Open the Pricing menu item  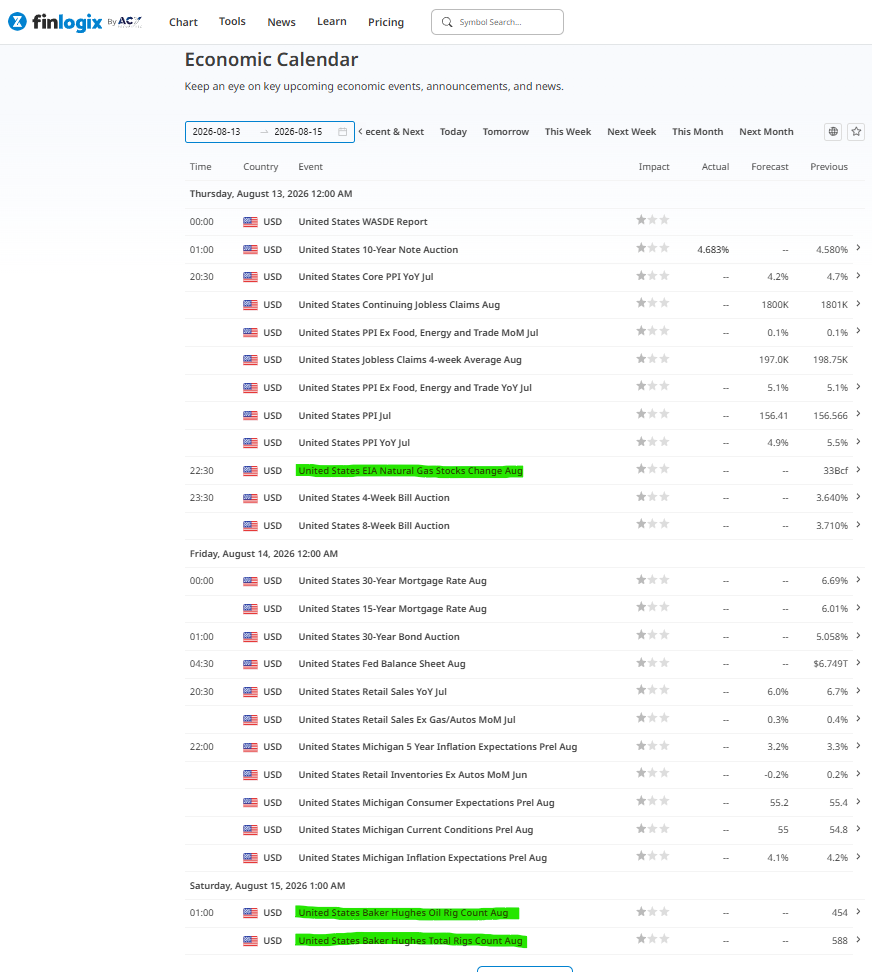(385, 22)
